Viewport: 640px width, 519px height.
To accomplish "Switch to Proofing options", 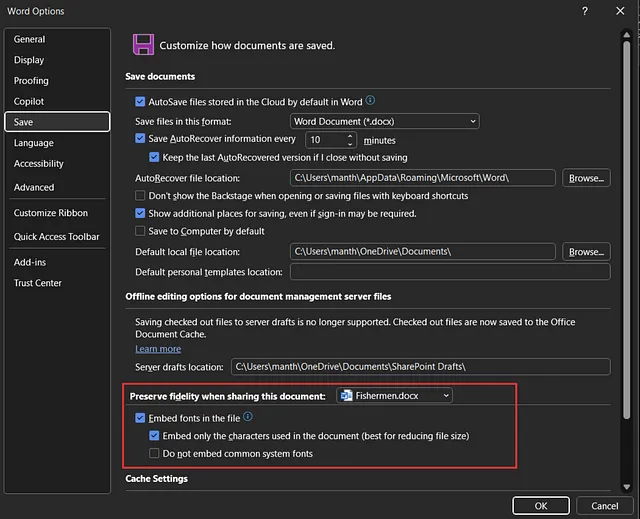I will (x=57, y=81).
